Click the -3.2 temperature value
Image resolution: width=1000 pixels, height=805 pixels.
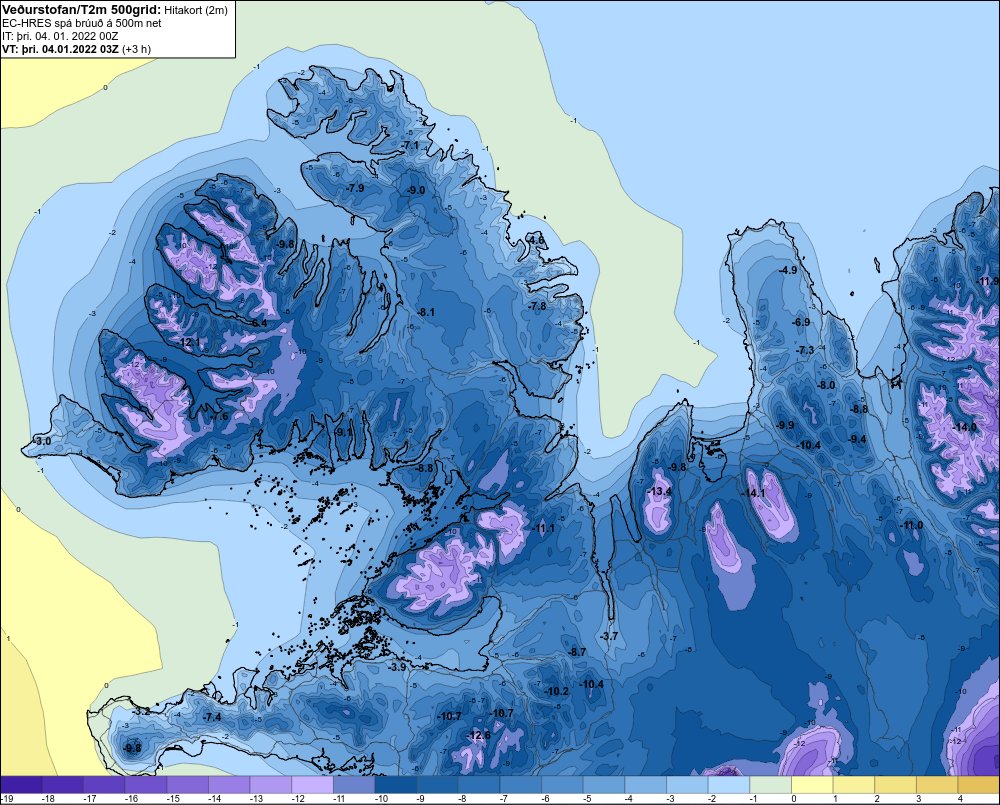(x=142, y=711)
